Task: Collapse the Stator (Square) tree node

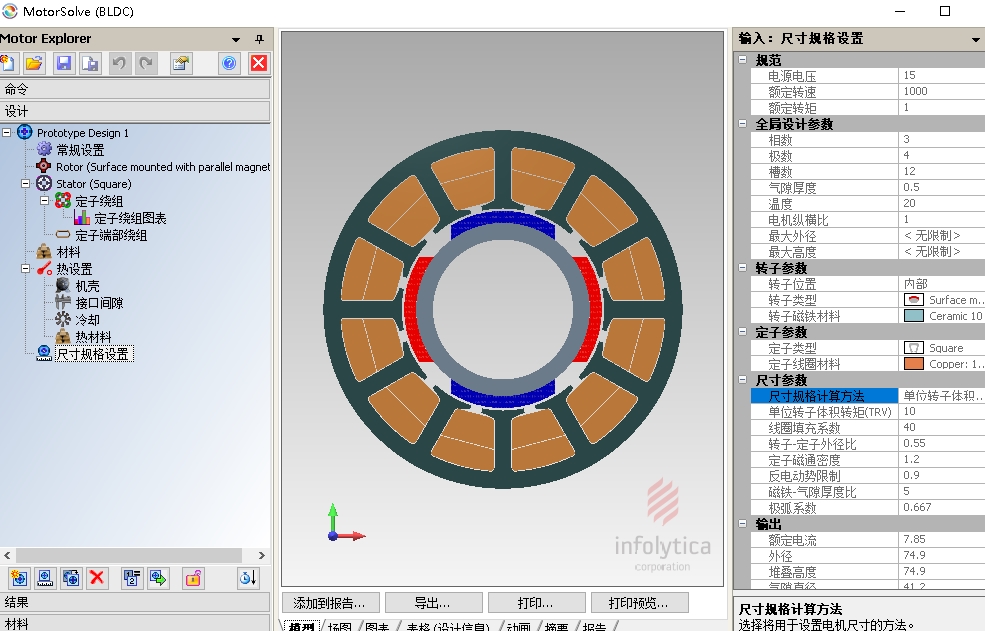Action: (x=26, y=184)
